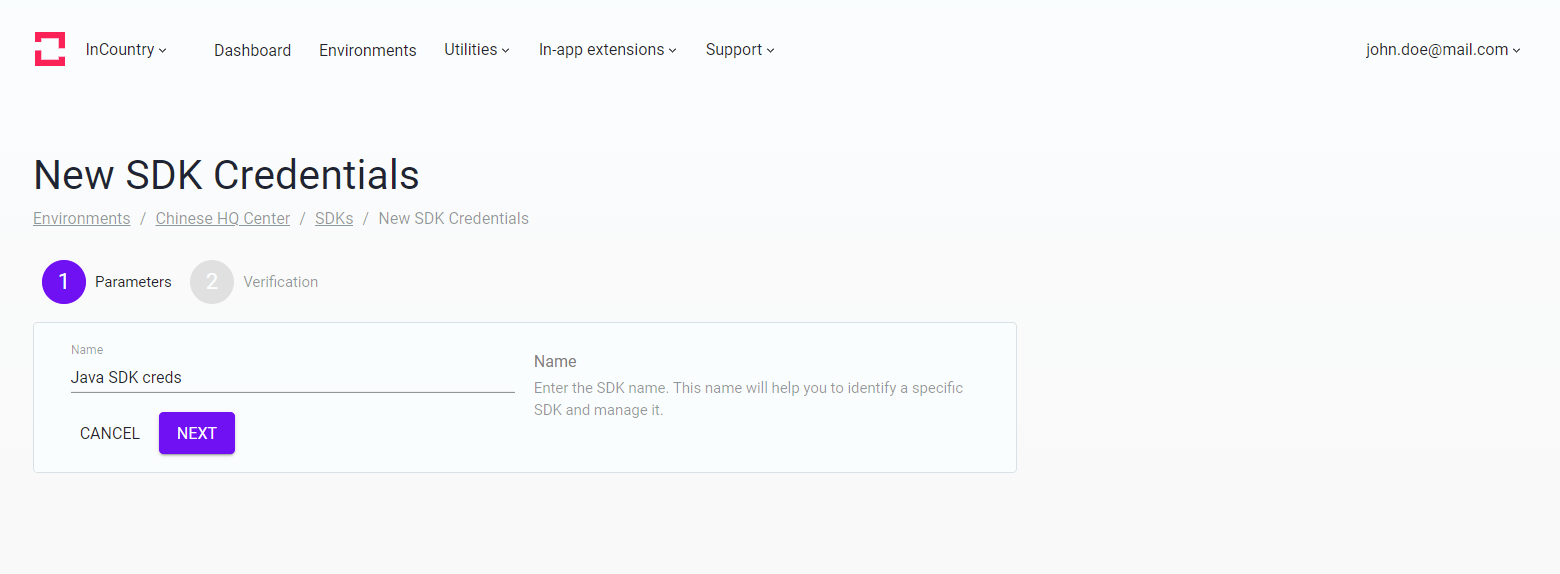The image size is (1560, 574).
Task: Navigate to Chinese HQ Center breadcrumb
Action: 223,218
